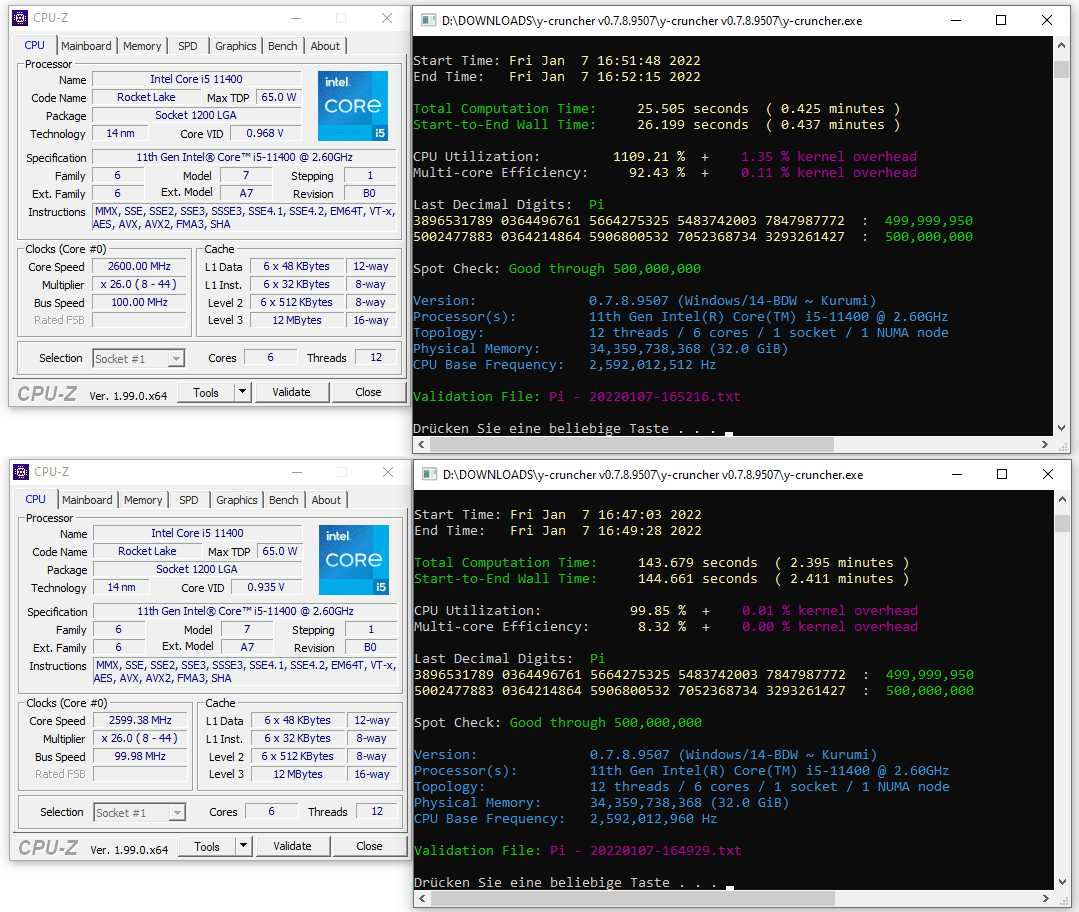The height and width of the screenshot is (912, 1079).
Task: Select Bench tab in upper CPU-Z
Action: (x=283, y=46)
